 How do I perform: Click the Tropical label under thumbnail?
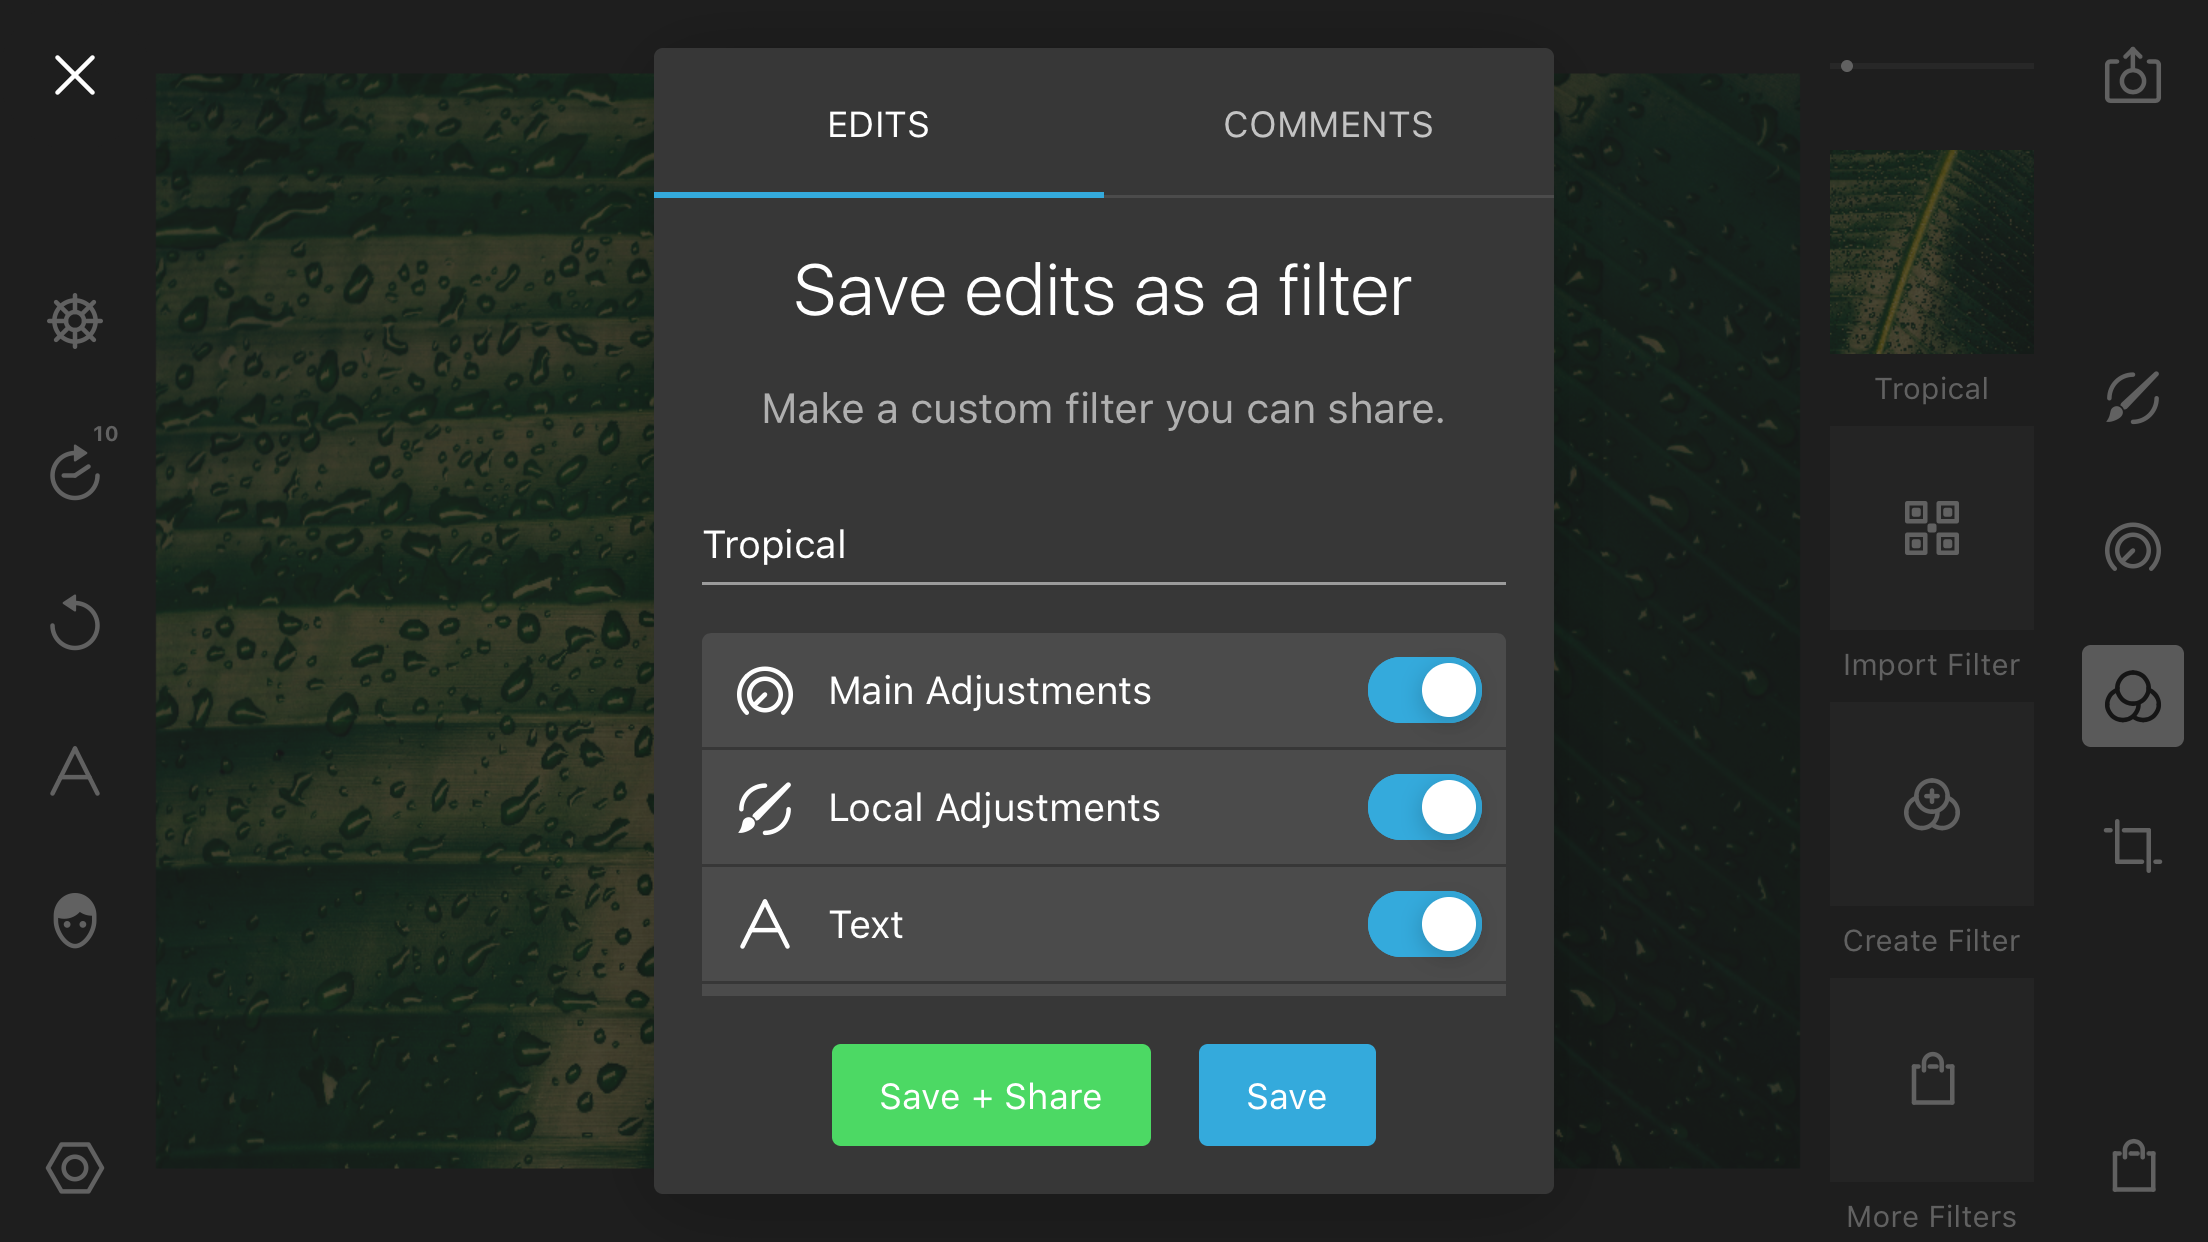coord(1932,389)
